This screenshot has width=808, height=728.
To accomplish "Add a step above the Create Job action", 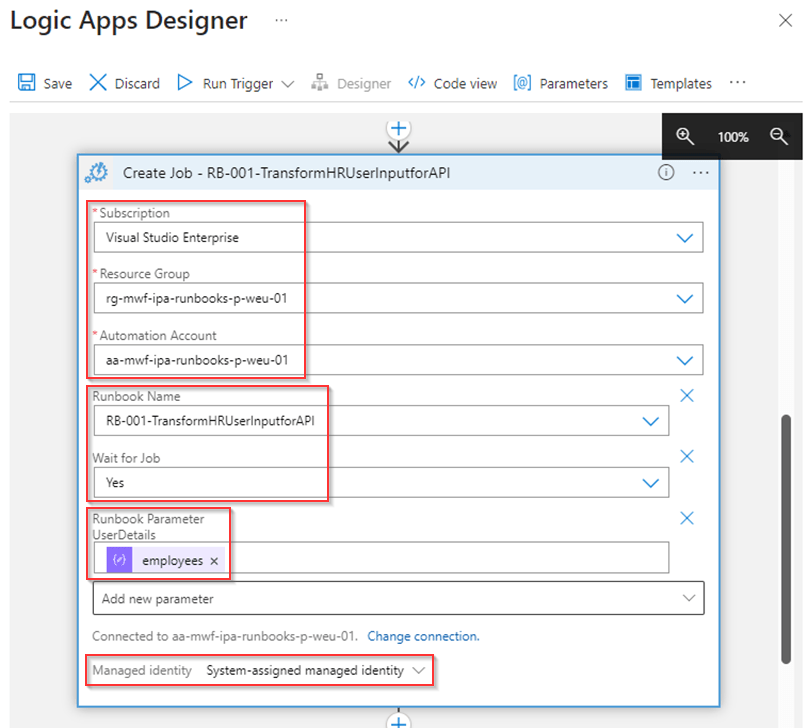I will pyautogui.click(x=399, y=128).
